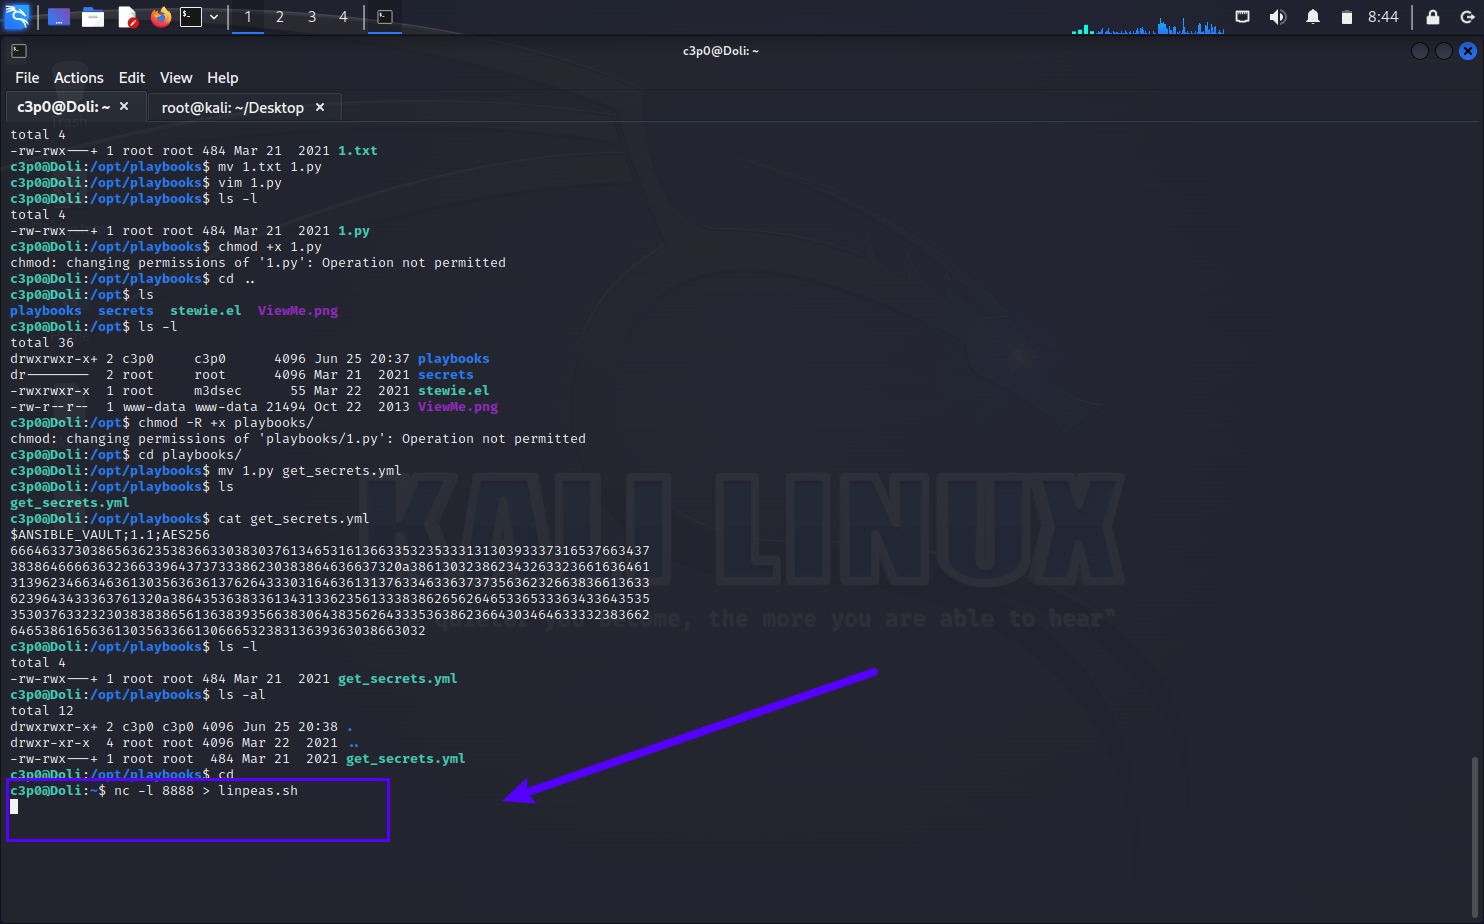The height and width of the screenshot is (924, 1484).
Task: Click the log out icon
Action: 1467,17
